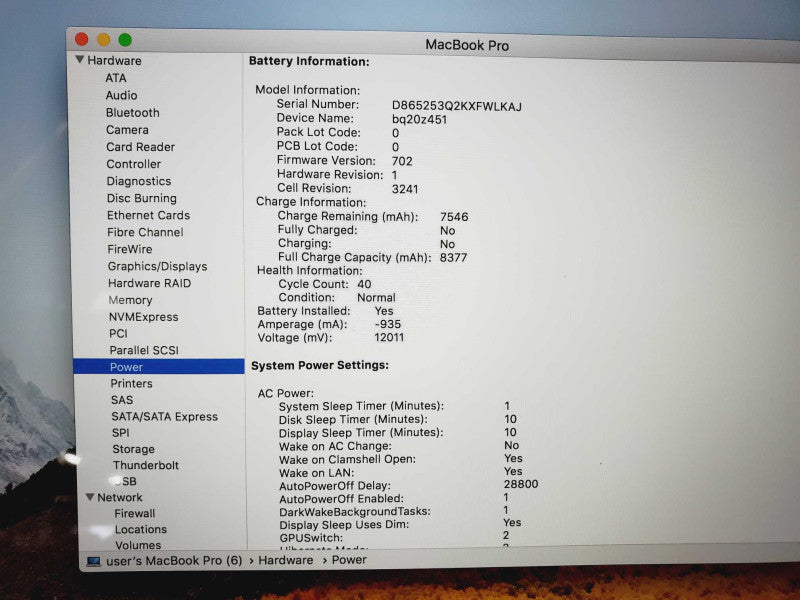Click Display Sleep Uses Dim label

344,525
